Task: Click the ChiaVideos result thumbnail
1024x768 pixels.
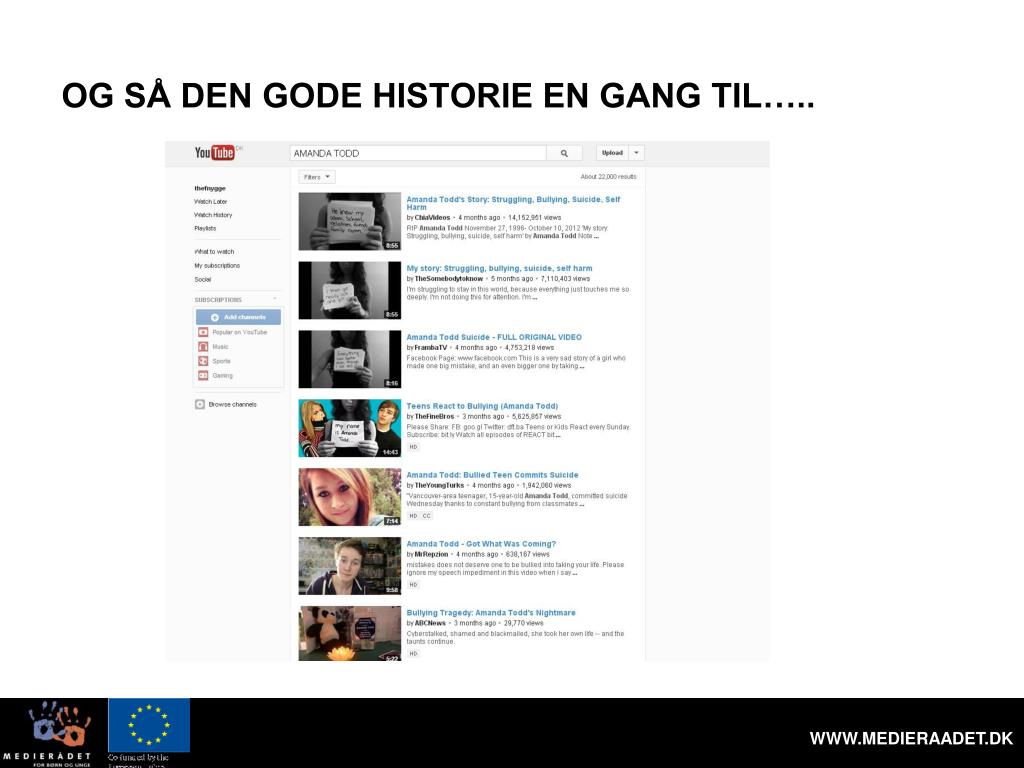Action: tap(350, 221)
